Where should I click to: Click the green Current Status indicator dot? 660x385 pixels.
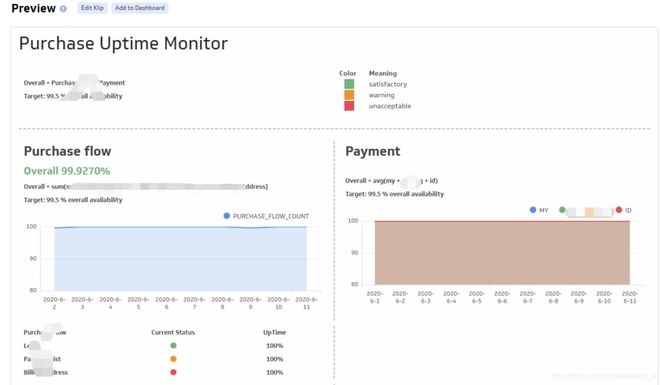pos(173,345)
